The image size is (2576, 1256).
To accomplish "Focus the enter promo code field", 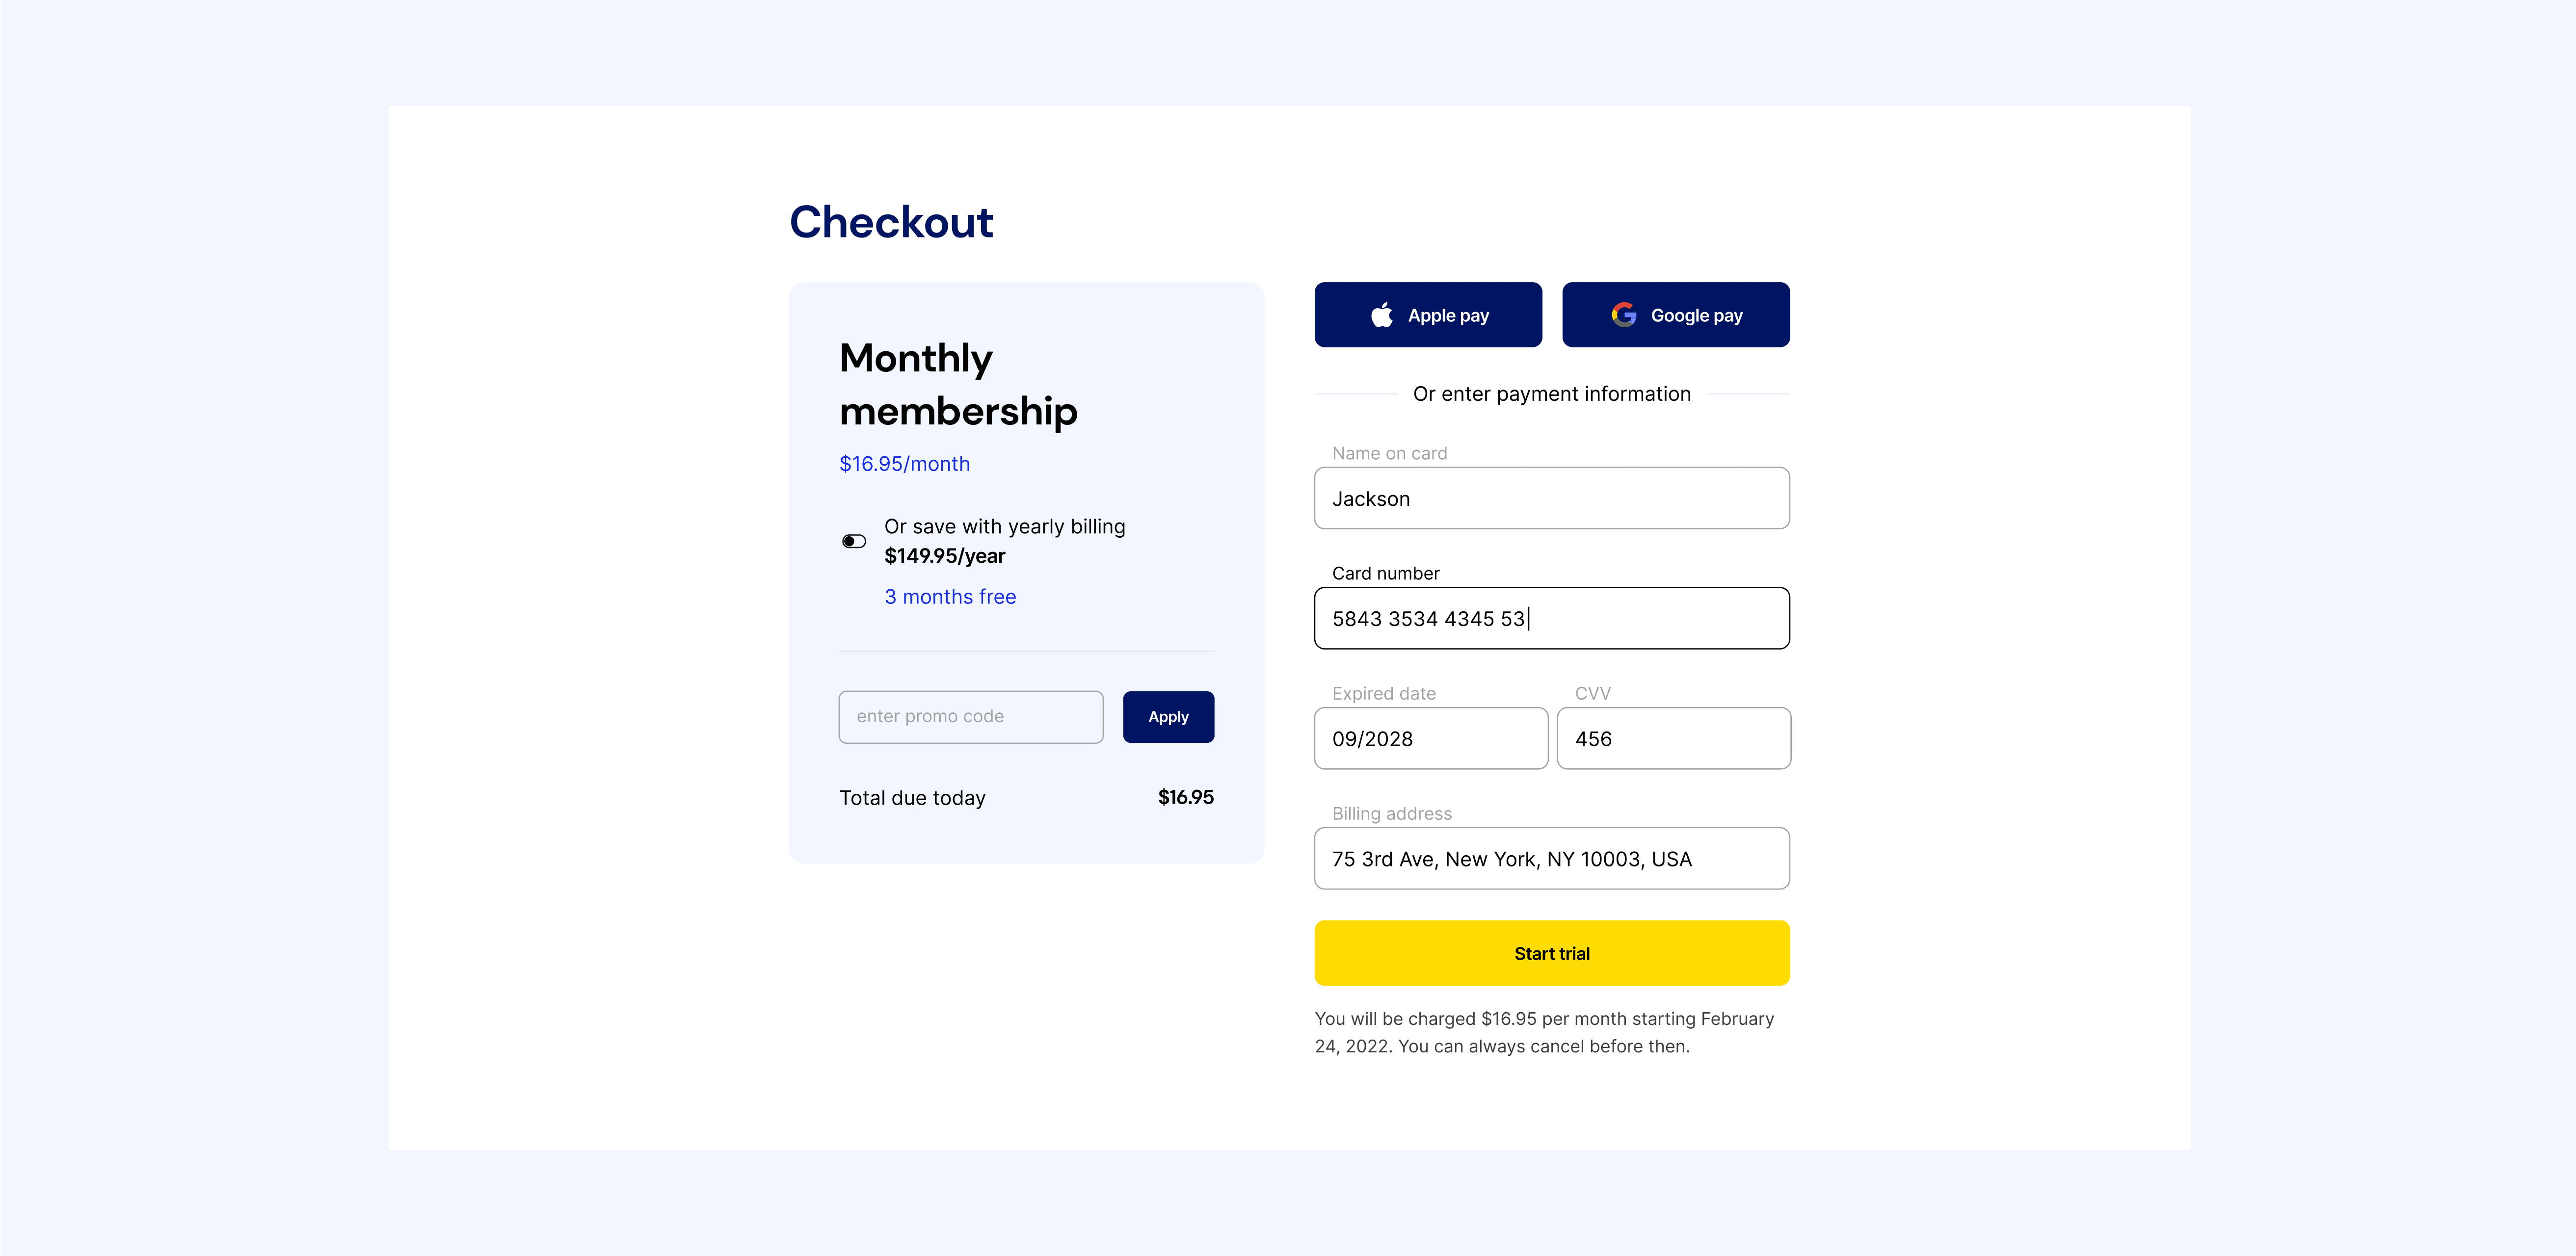I will click(x=970, y=717).
